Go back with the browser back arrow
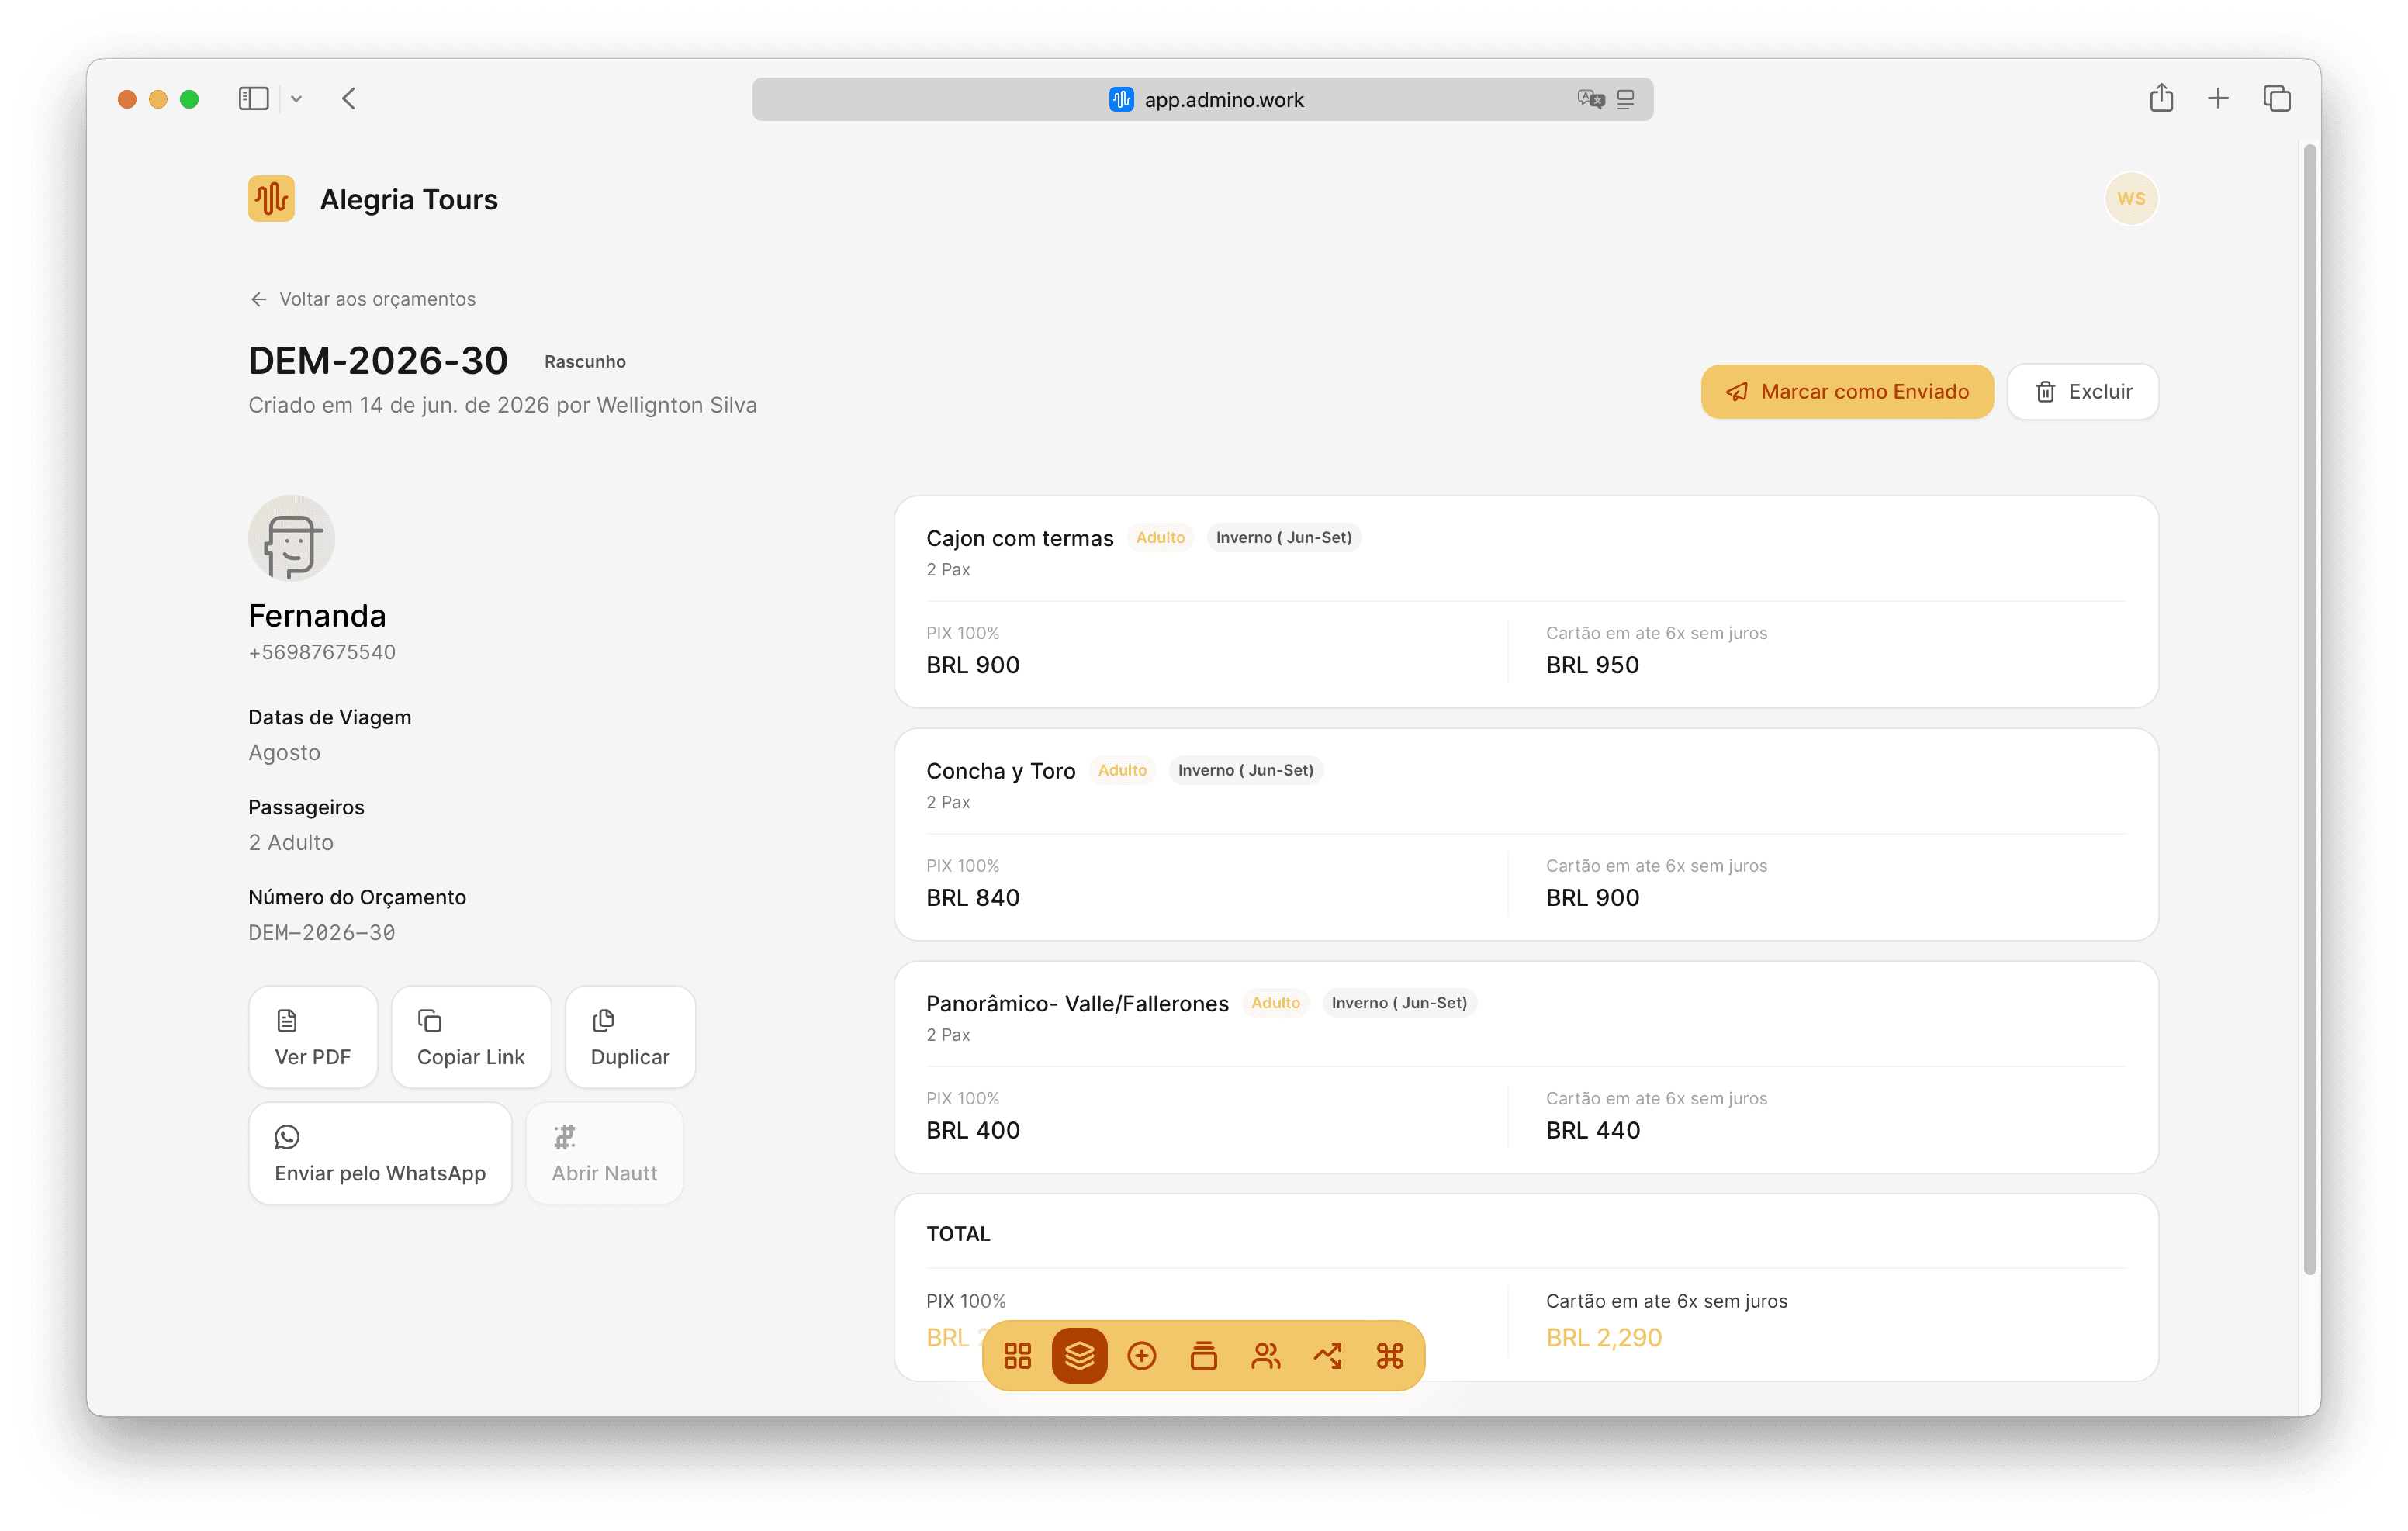Image resolution: width=2408 pixels, height=1531 pixels. pyautogui.click(x=348, y=98)
